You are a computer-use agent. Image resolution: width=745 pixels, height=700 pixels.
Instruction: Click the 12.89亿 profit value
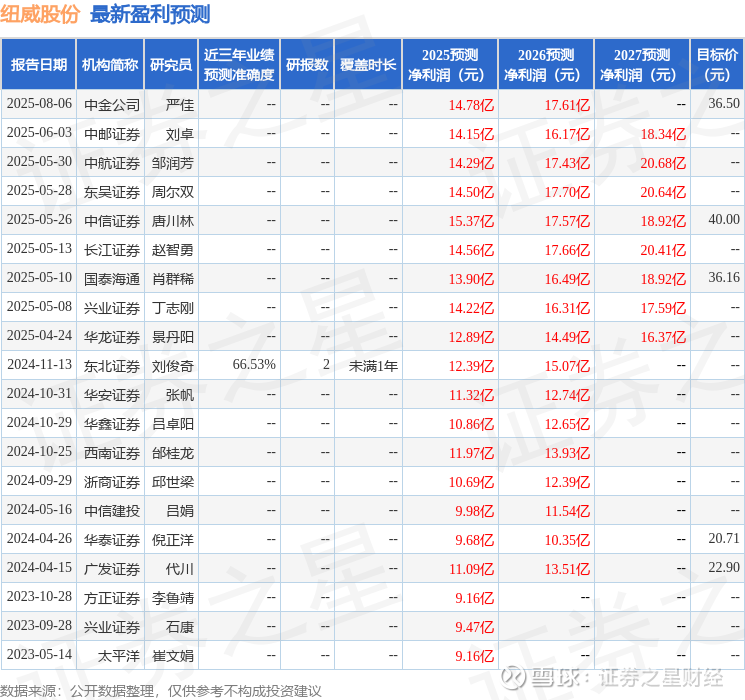(471, 337)
